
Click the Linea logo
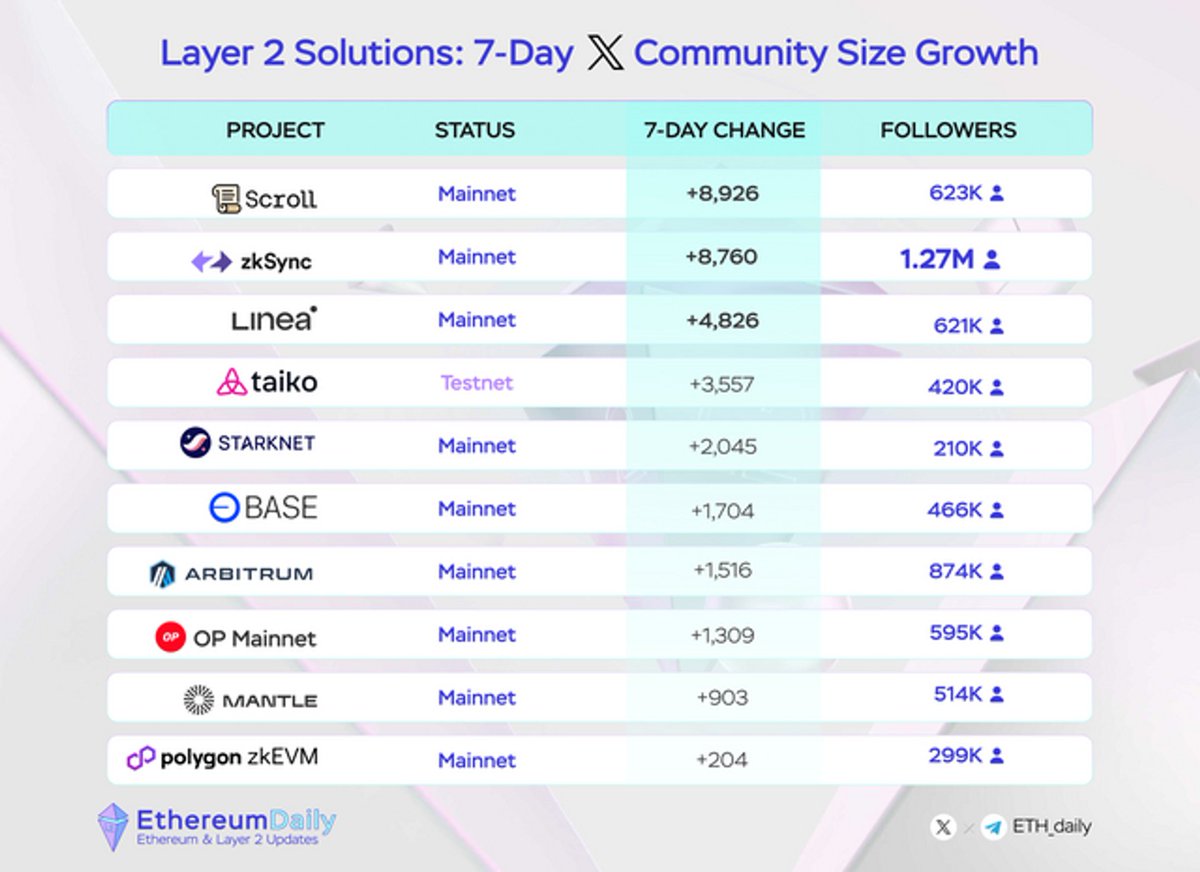click(274, 319)
